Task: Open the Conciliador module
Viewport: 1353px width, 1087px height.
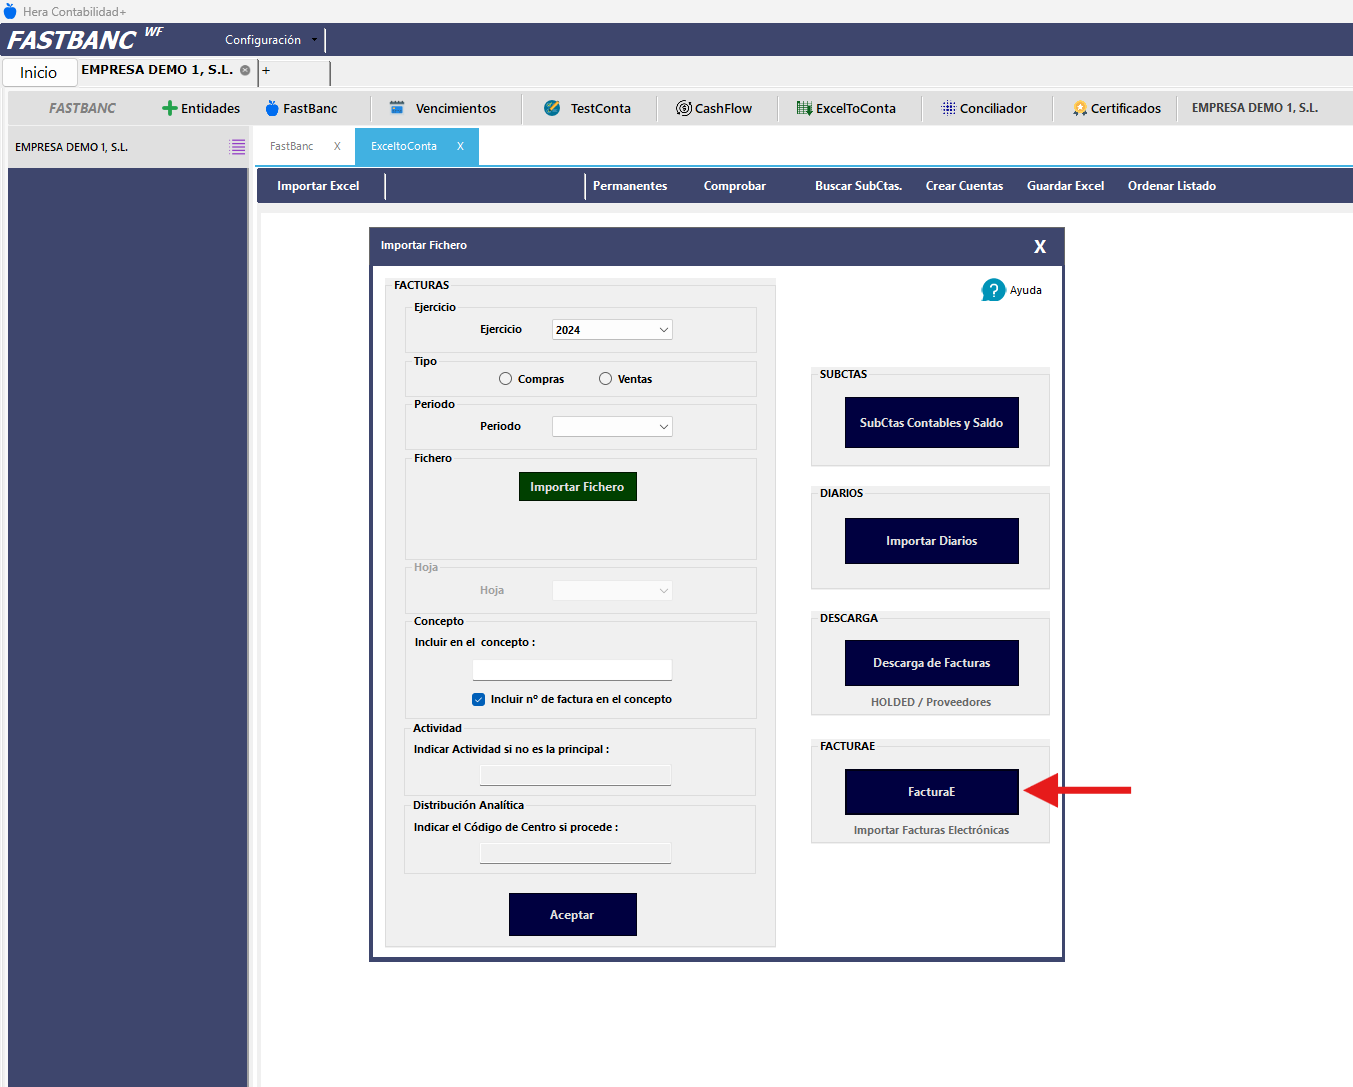Action: coord(984,108)
